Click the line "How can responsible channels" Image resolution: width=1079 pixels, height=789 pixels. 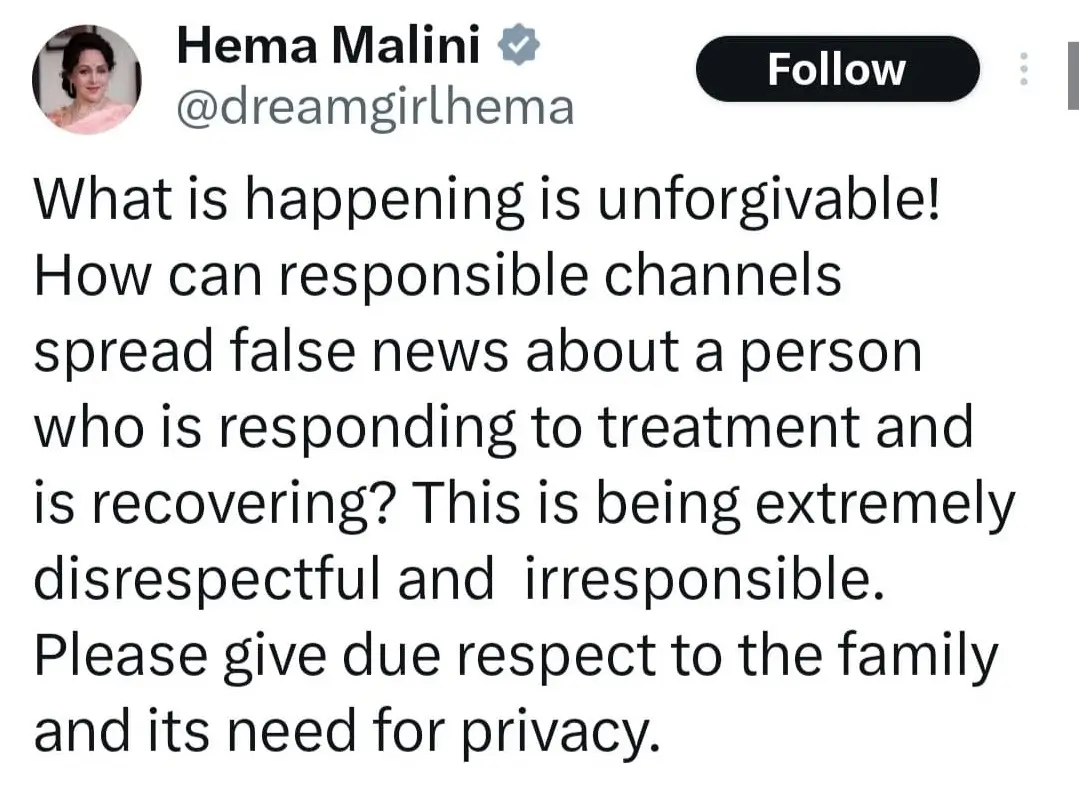click(437, 277)
